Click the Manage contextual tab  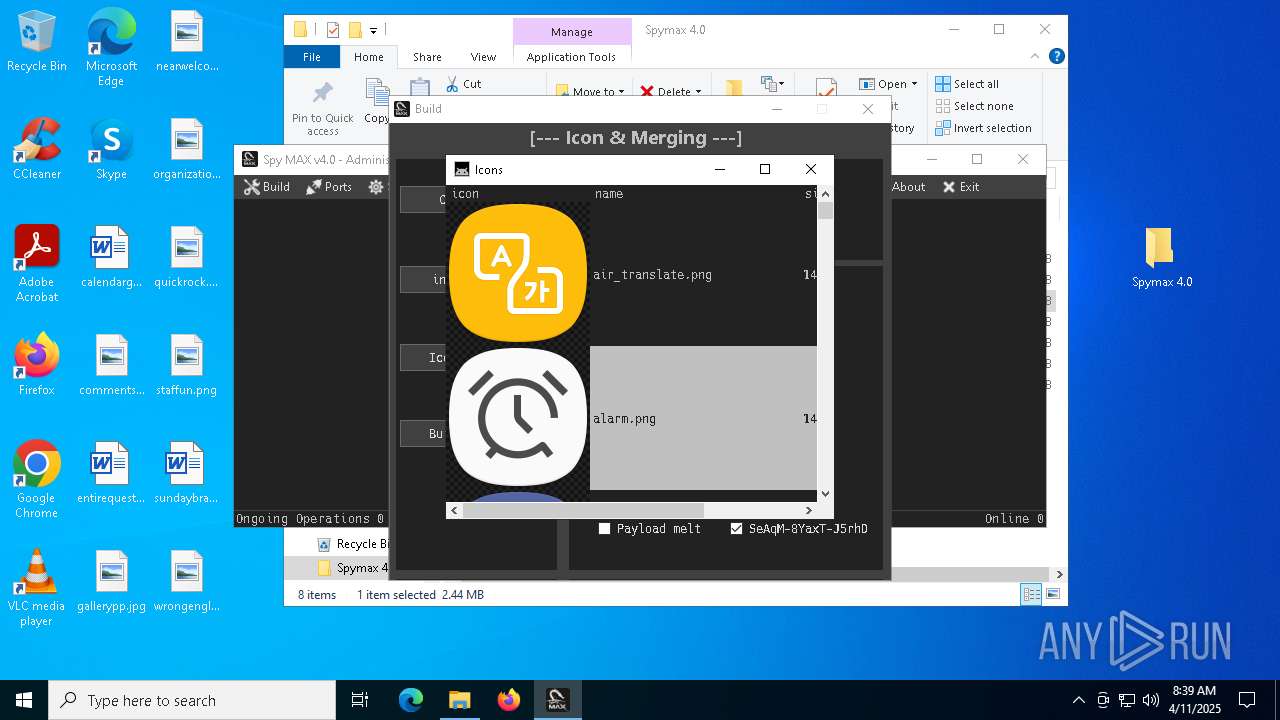[572, 32]
